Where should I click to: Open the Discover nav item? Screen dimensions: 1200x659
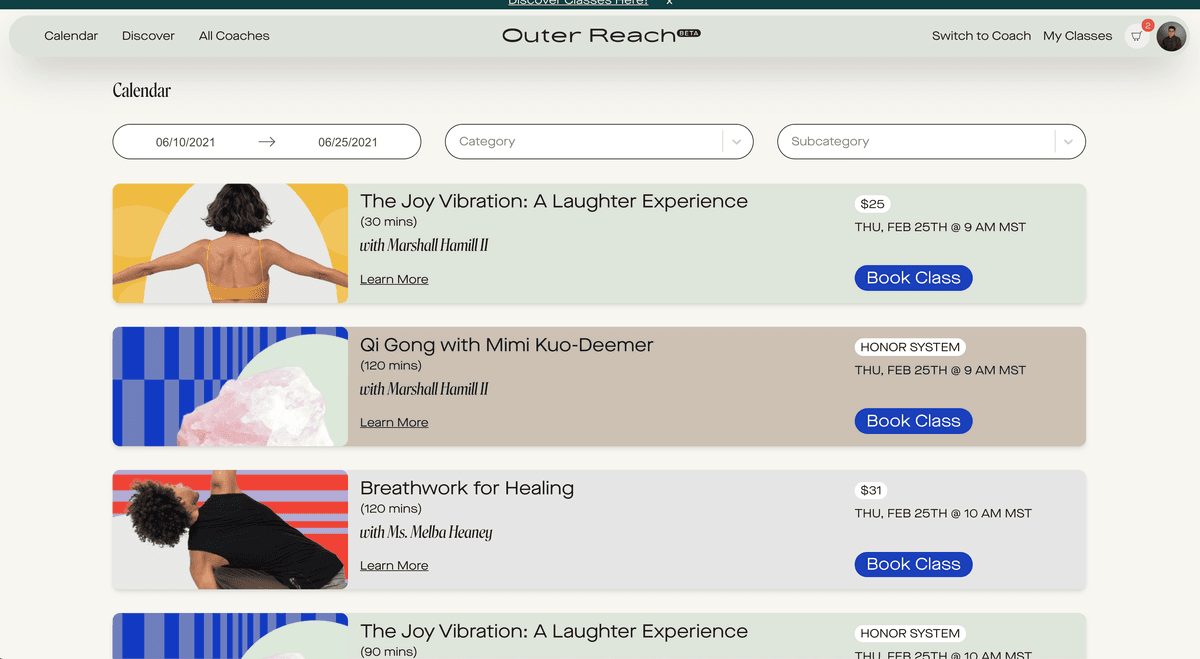(148, 36)
